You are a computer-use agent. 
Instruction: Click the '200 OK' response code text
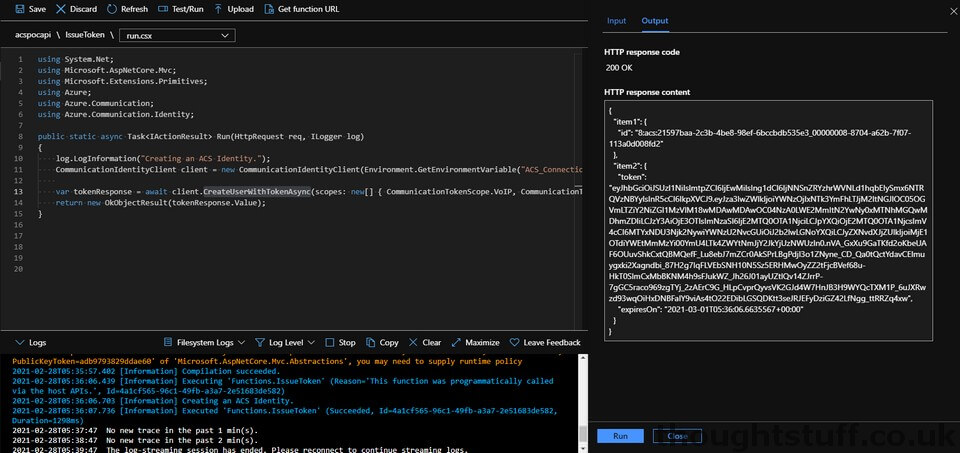tap(619, 68)
